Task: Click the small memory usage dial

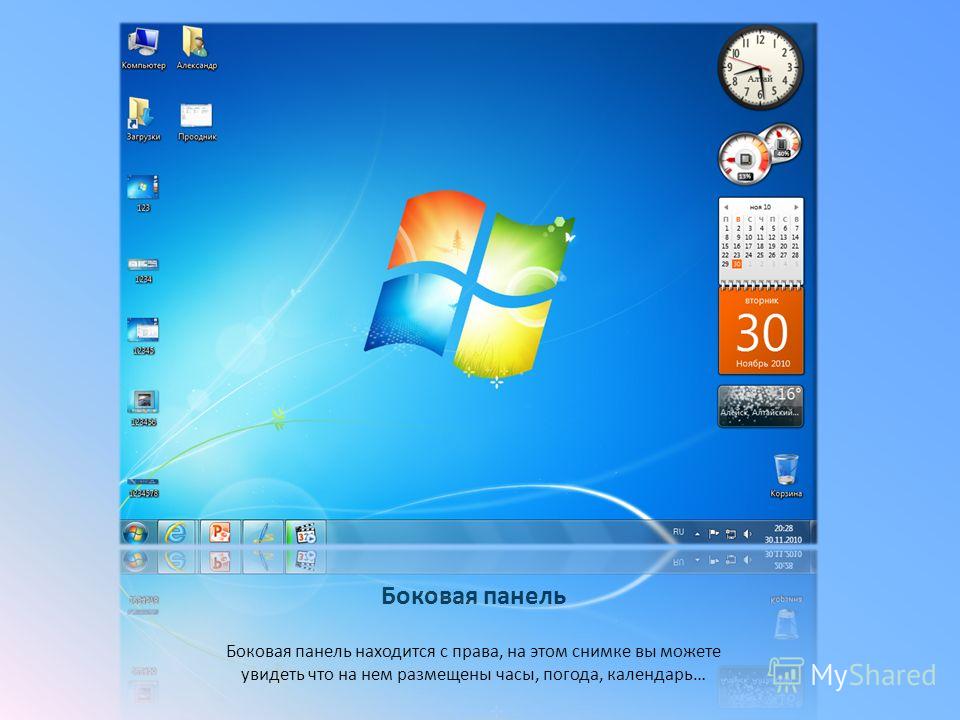Action: [x=782, y=143]
